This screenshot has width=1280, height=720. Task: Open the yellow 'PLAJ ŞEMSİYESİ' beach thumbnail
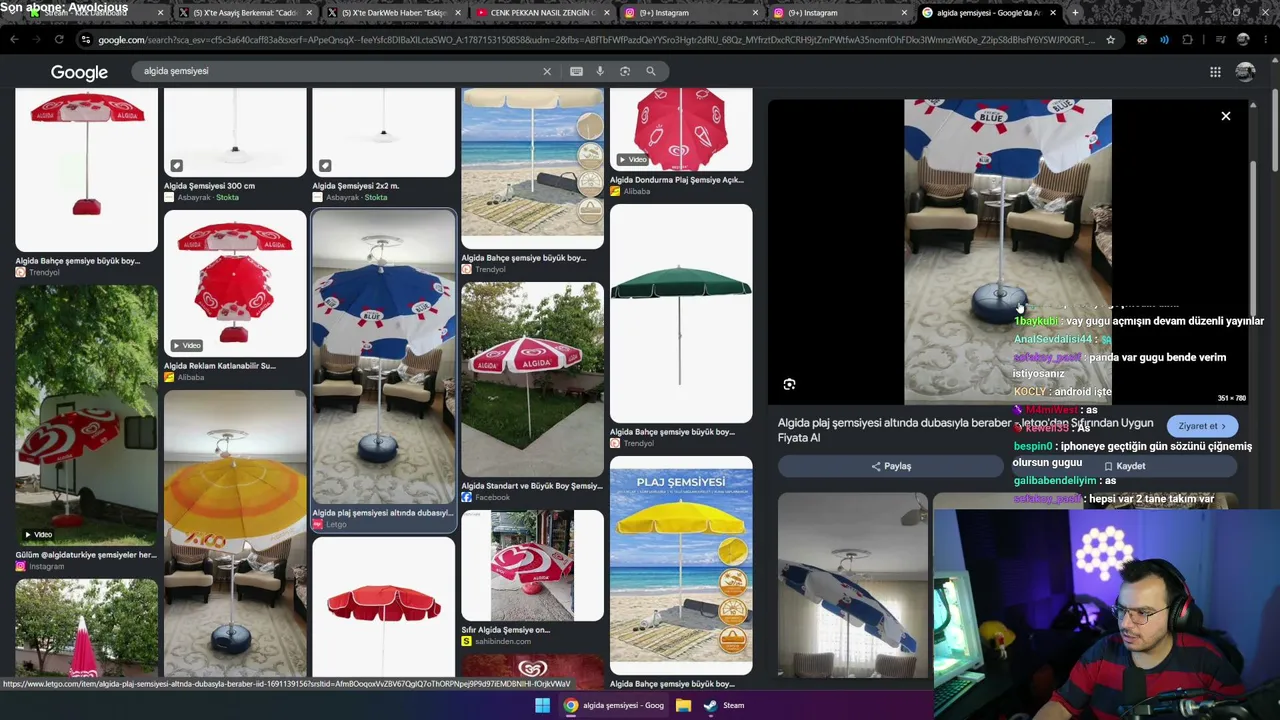coord(681,565)
